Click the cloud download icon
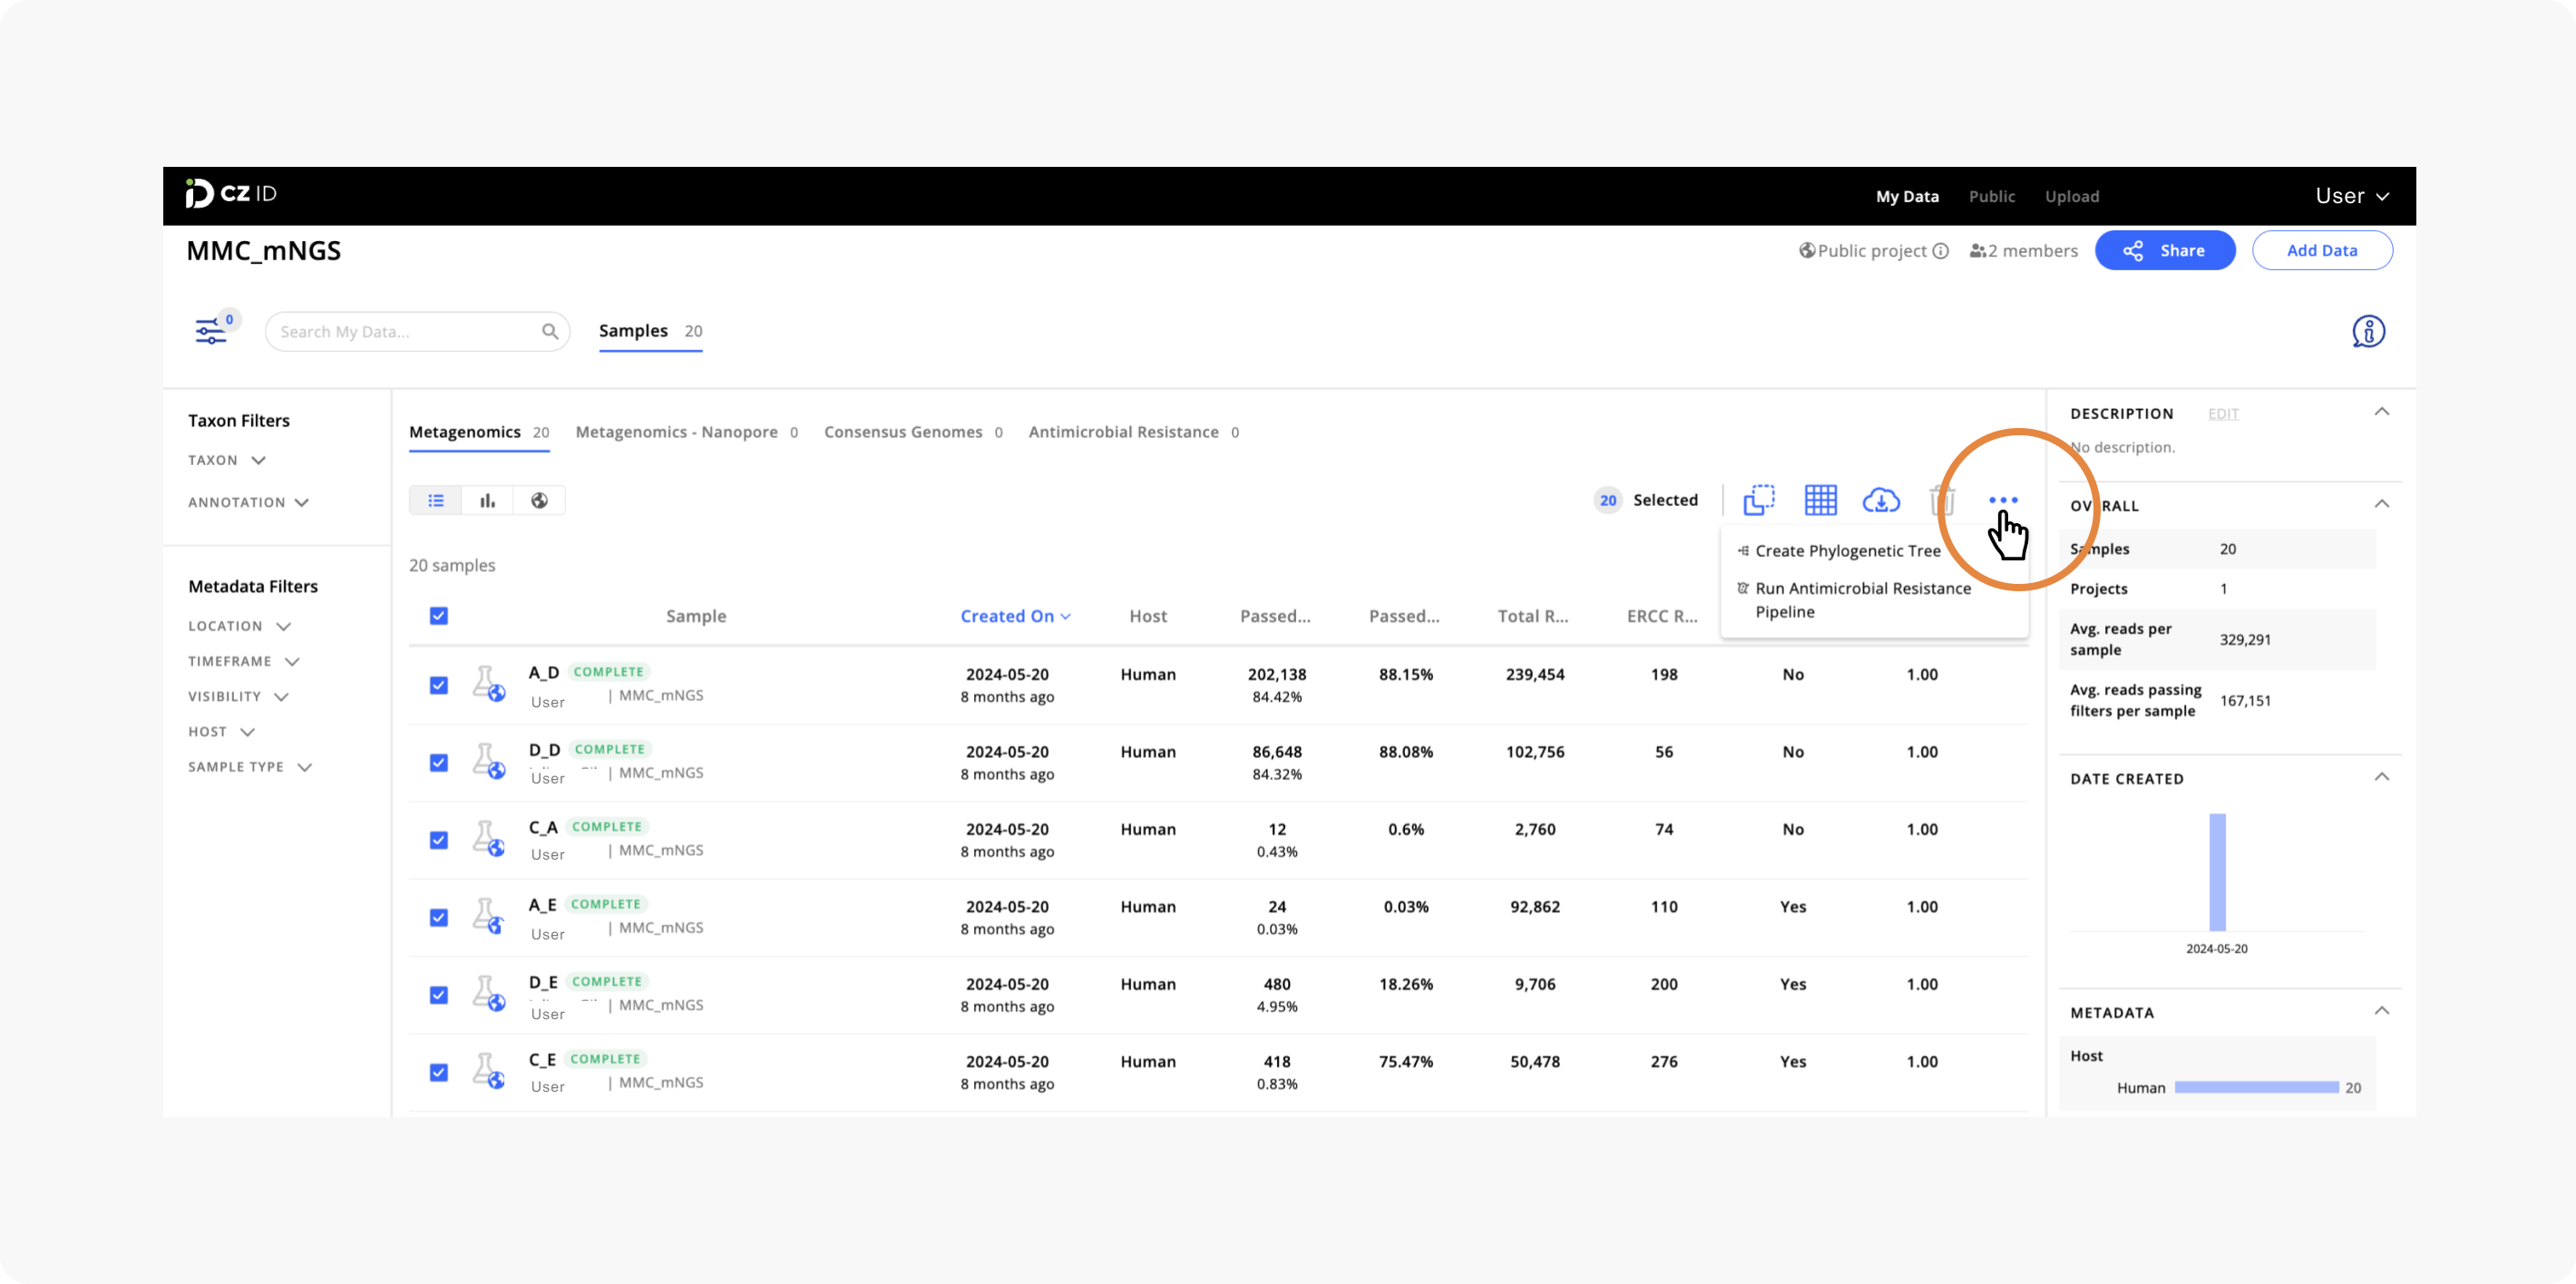Screen dimensions: 2576x1284 (x=1881, y=500)
